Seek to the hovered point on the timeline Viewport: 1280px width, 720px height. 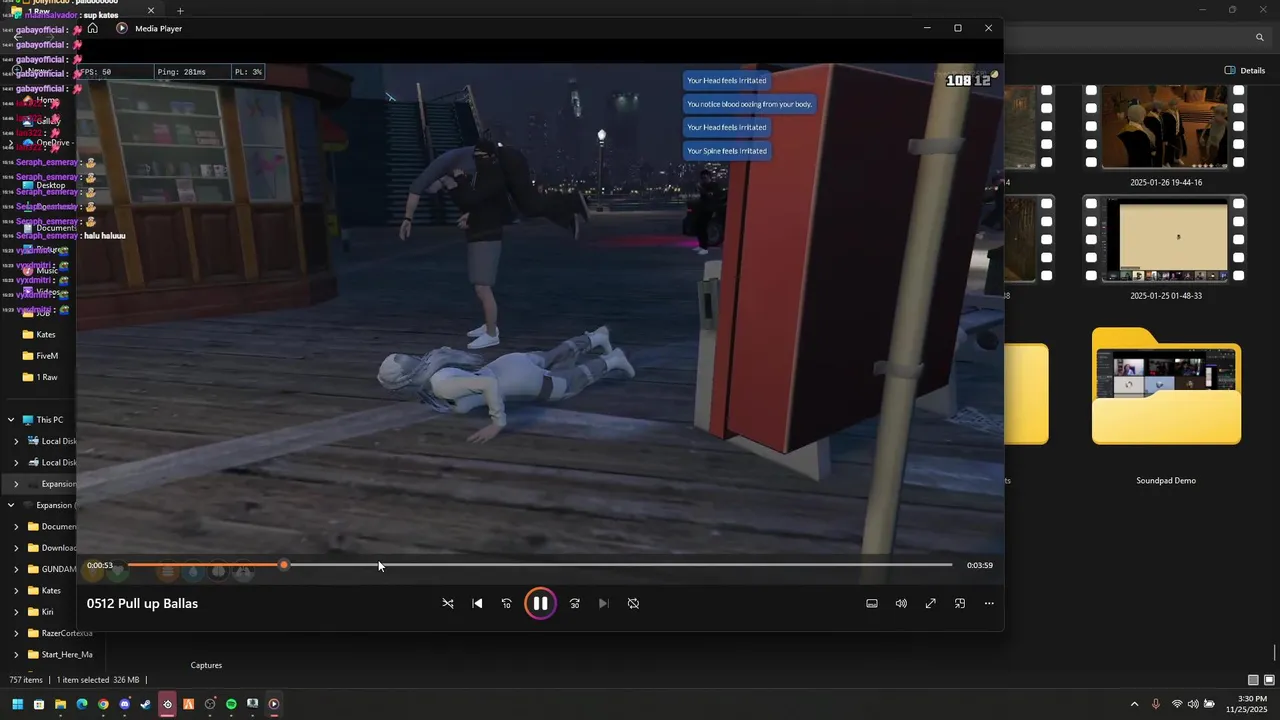(x=379, y=565)
